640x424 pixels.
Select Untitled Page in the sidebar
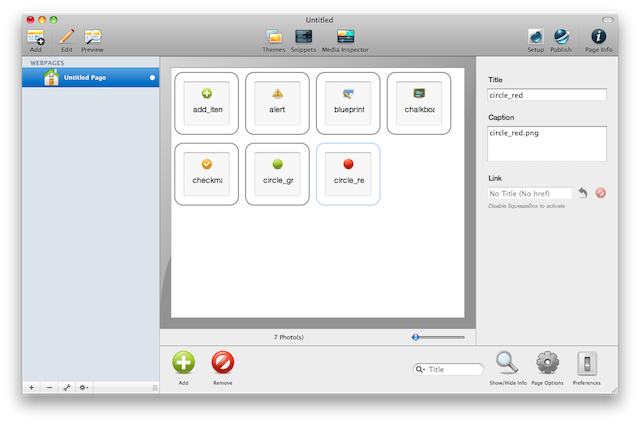91,78
